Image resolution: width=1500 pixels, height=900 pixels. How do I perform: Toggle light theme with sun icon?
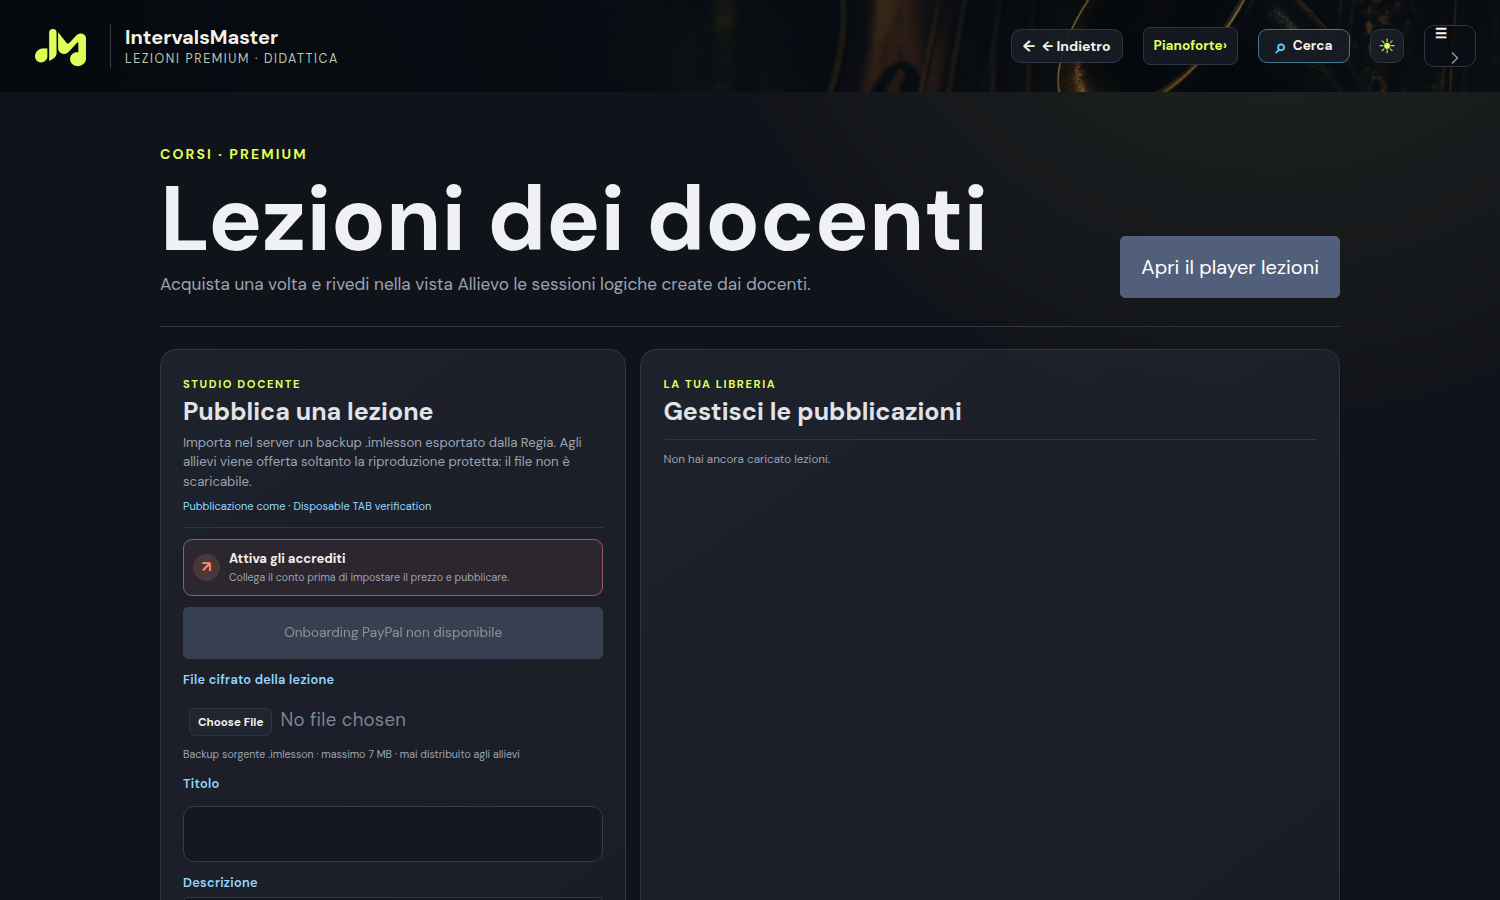pyautogui.click(x=1387, y=46)
